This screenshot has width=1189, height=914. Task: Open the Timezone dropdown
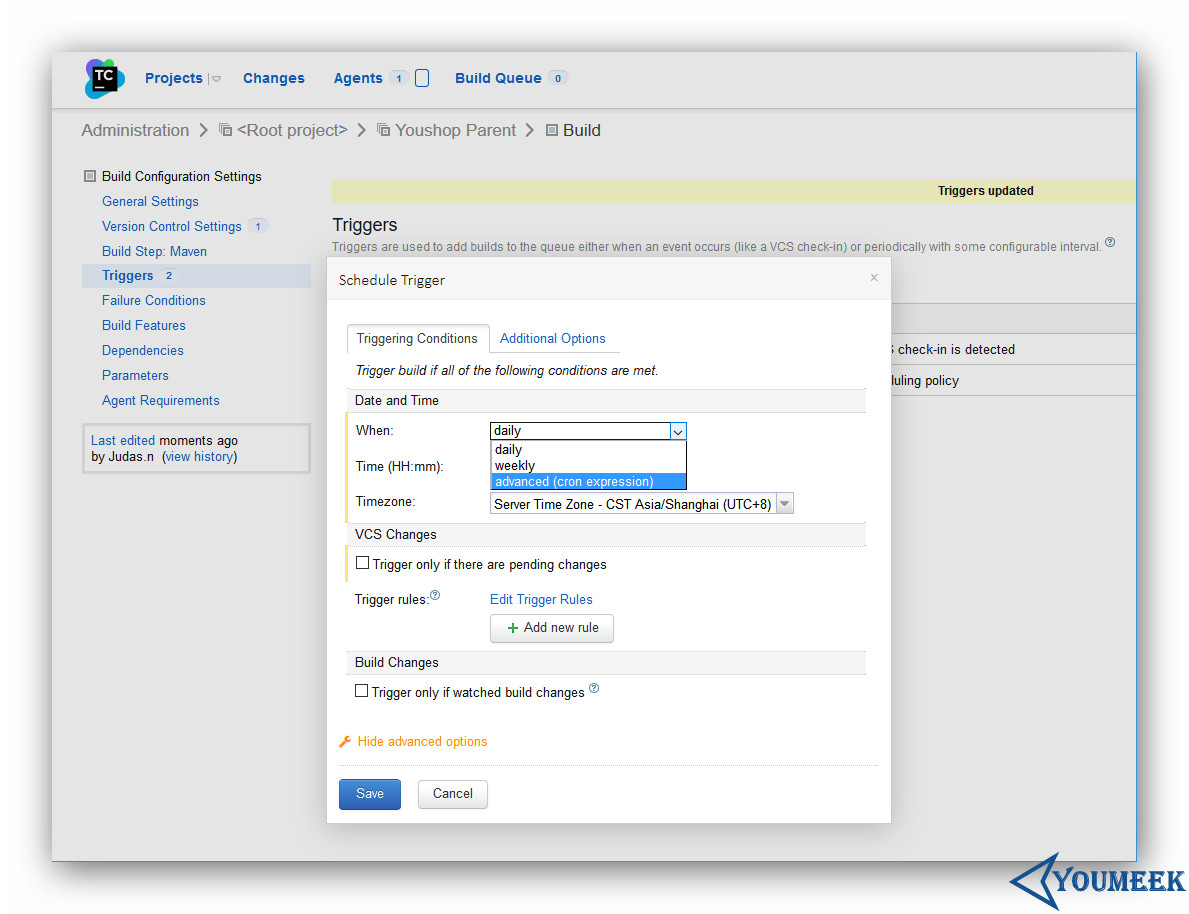click(x=642, y=504)
